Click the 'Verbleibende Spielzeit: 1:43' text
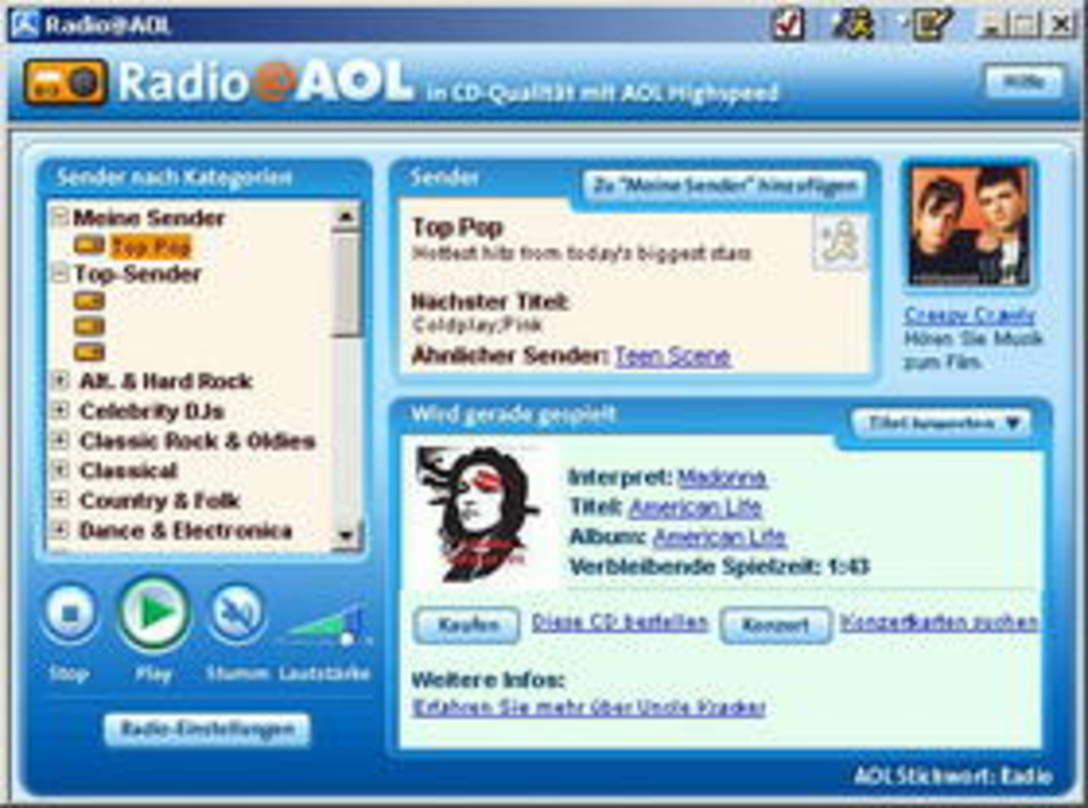The height and width of the screenshot is (808, 1088). click(719, 566)
